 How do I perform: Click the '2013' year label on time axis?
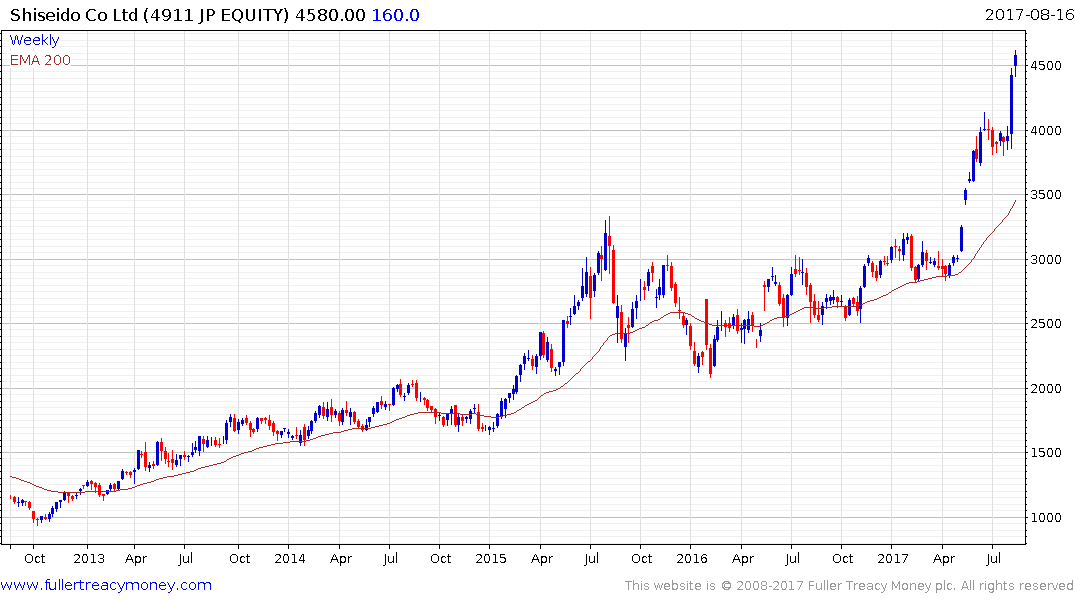coord(89,558)
